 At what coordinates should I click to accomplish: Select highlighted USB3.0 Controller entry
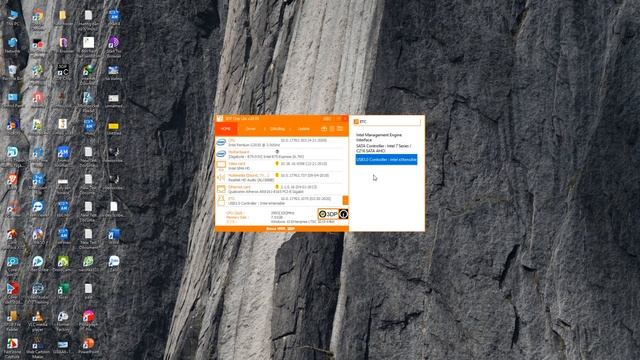(386, 160)
